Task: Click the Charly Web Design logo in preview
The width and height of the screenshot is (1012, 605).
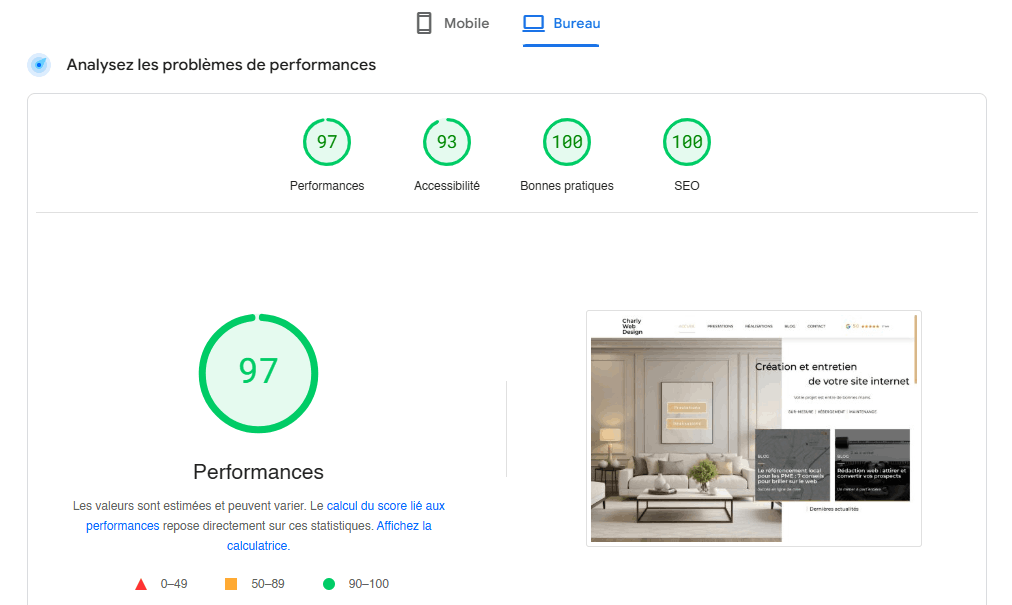Action: (632, 325)
